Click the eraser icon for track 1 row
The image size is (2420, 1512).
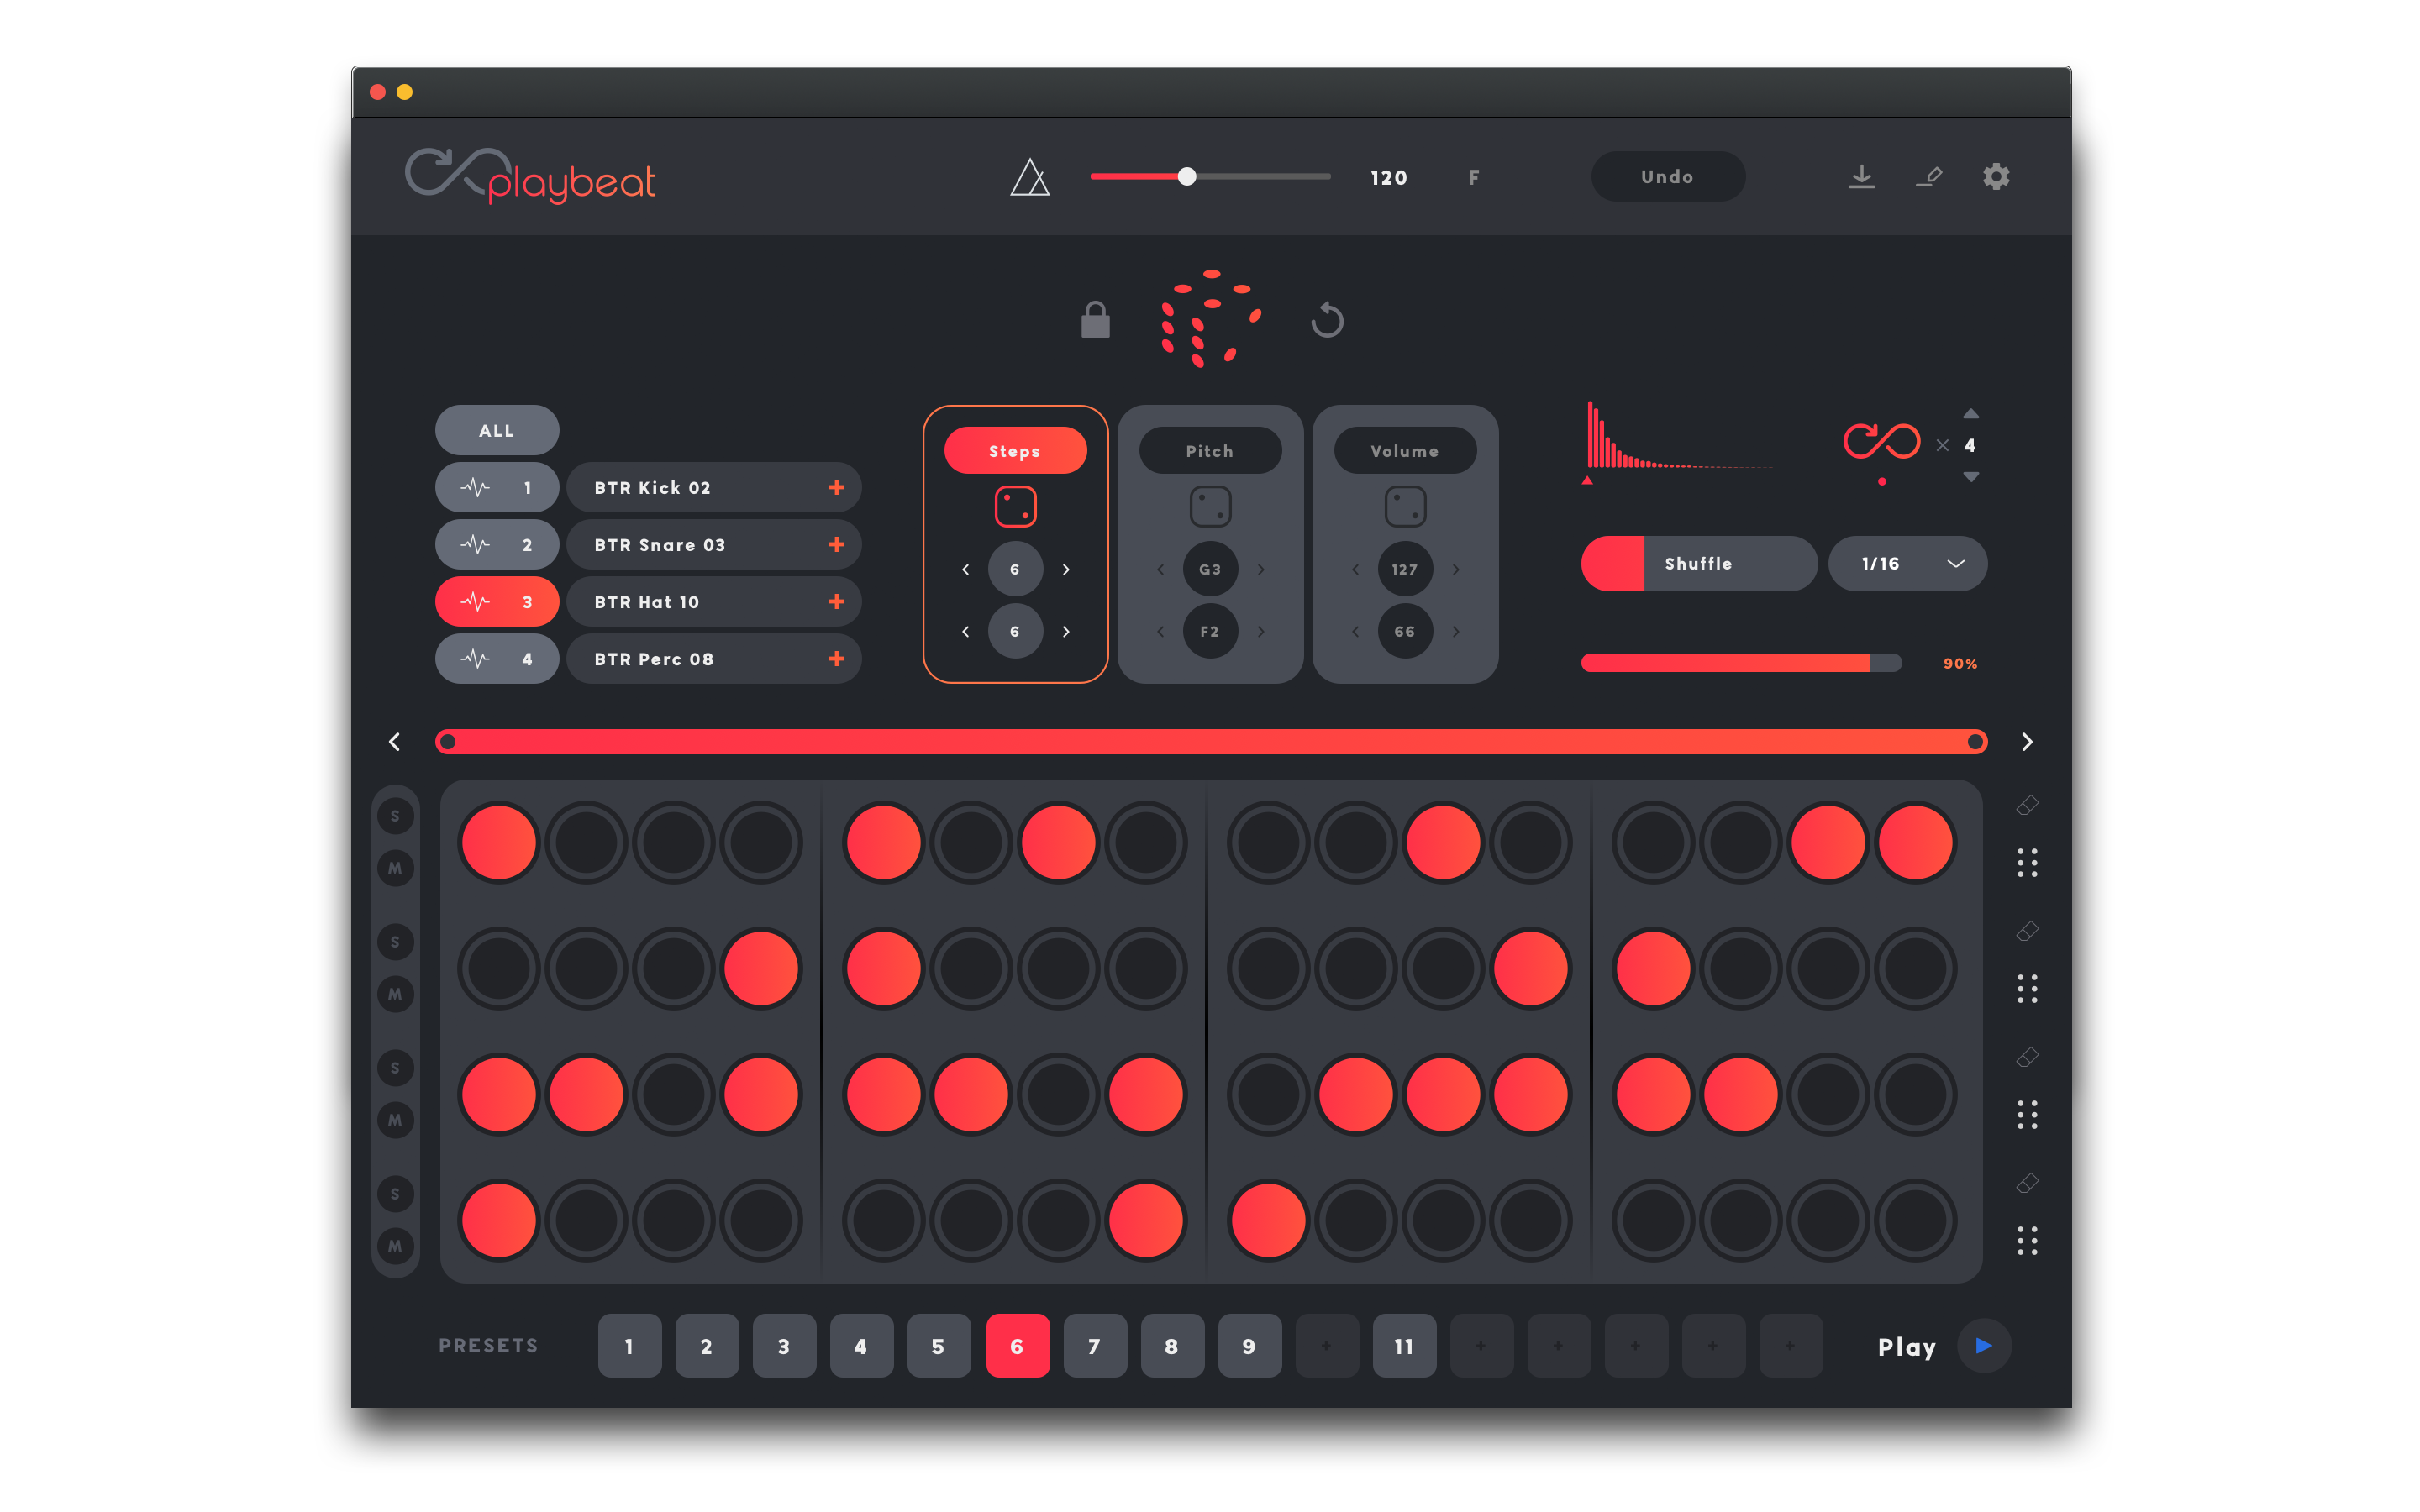(2027, 805)
